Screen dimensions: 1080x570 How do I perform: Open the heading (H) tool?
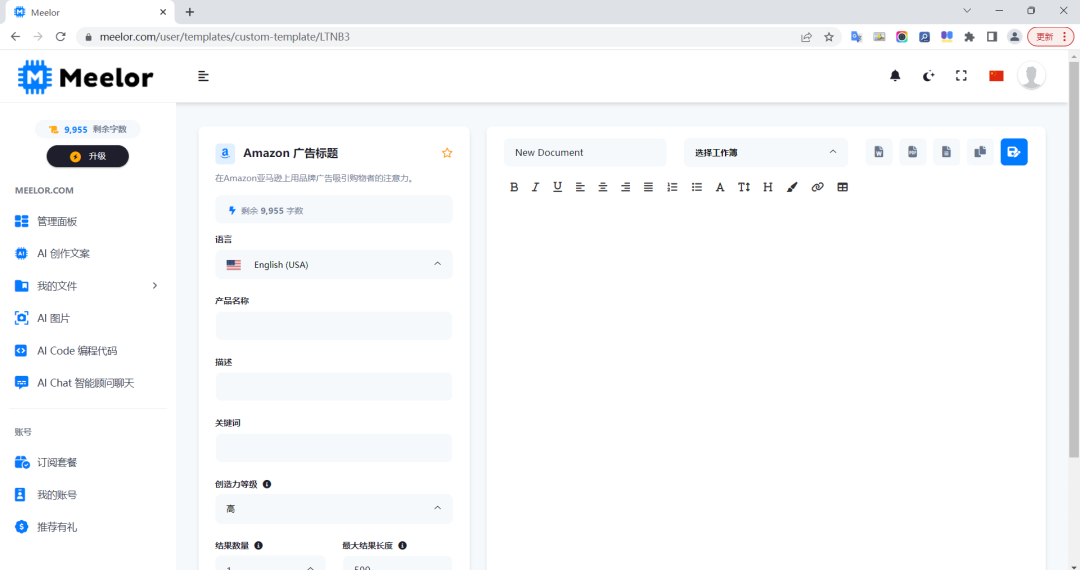click(x=767, y=187)
